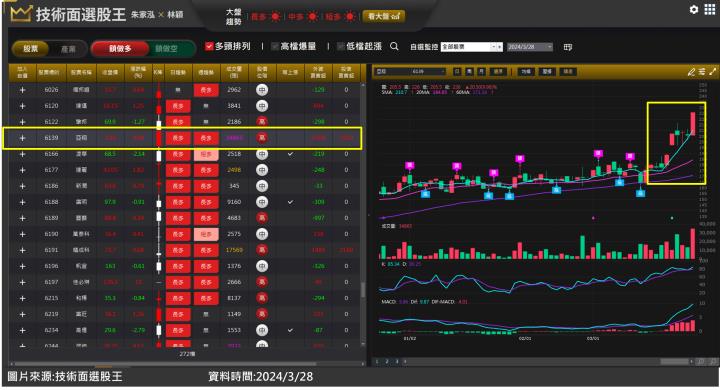Switch toggle to 產業 mode
Screen dimensions: 720x390
pyautogui.click(x=68, y=49)
